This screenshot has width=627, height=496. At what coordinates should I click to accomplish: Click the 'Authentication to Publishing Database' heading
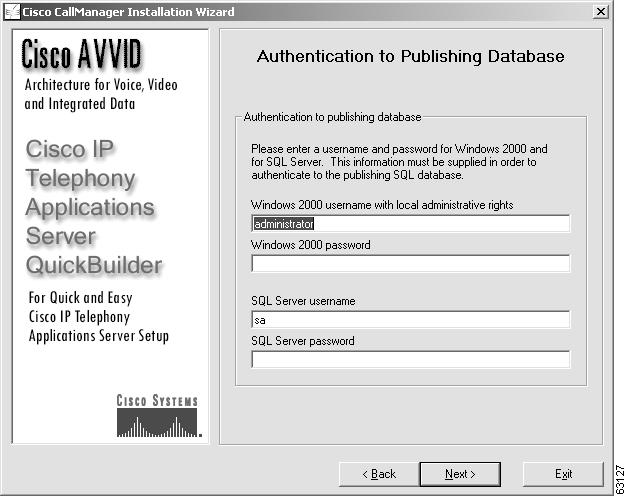point(411,56)
